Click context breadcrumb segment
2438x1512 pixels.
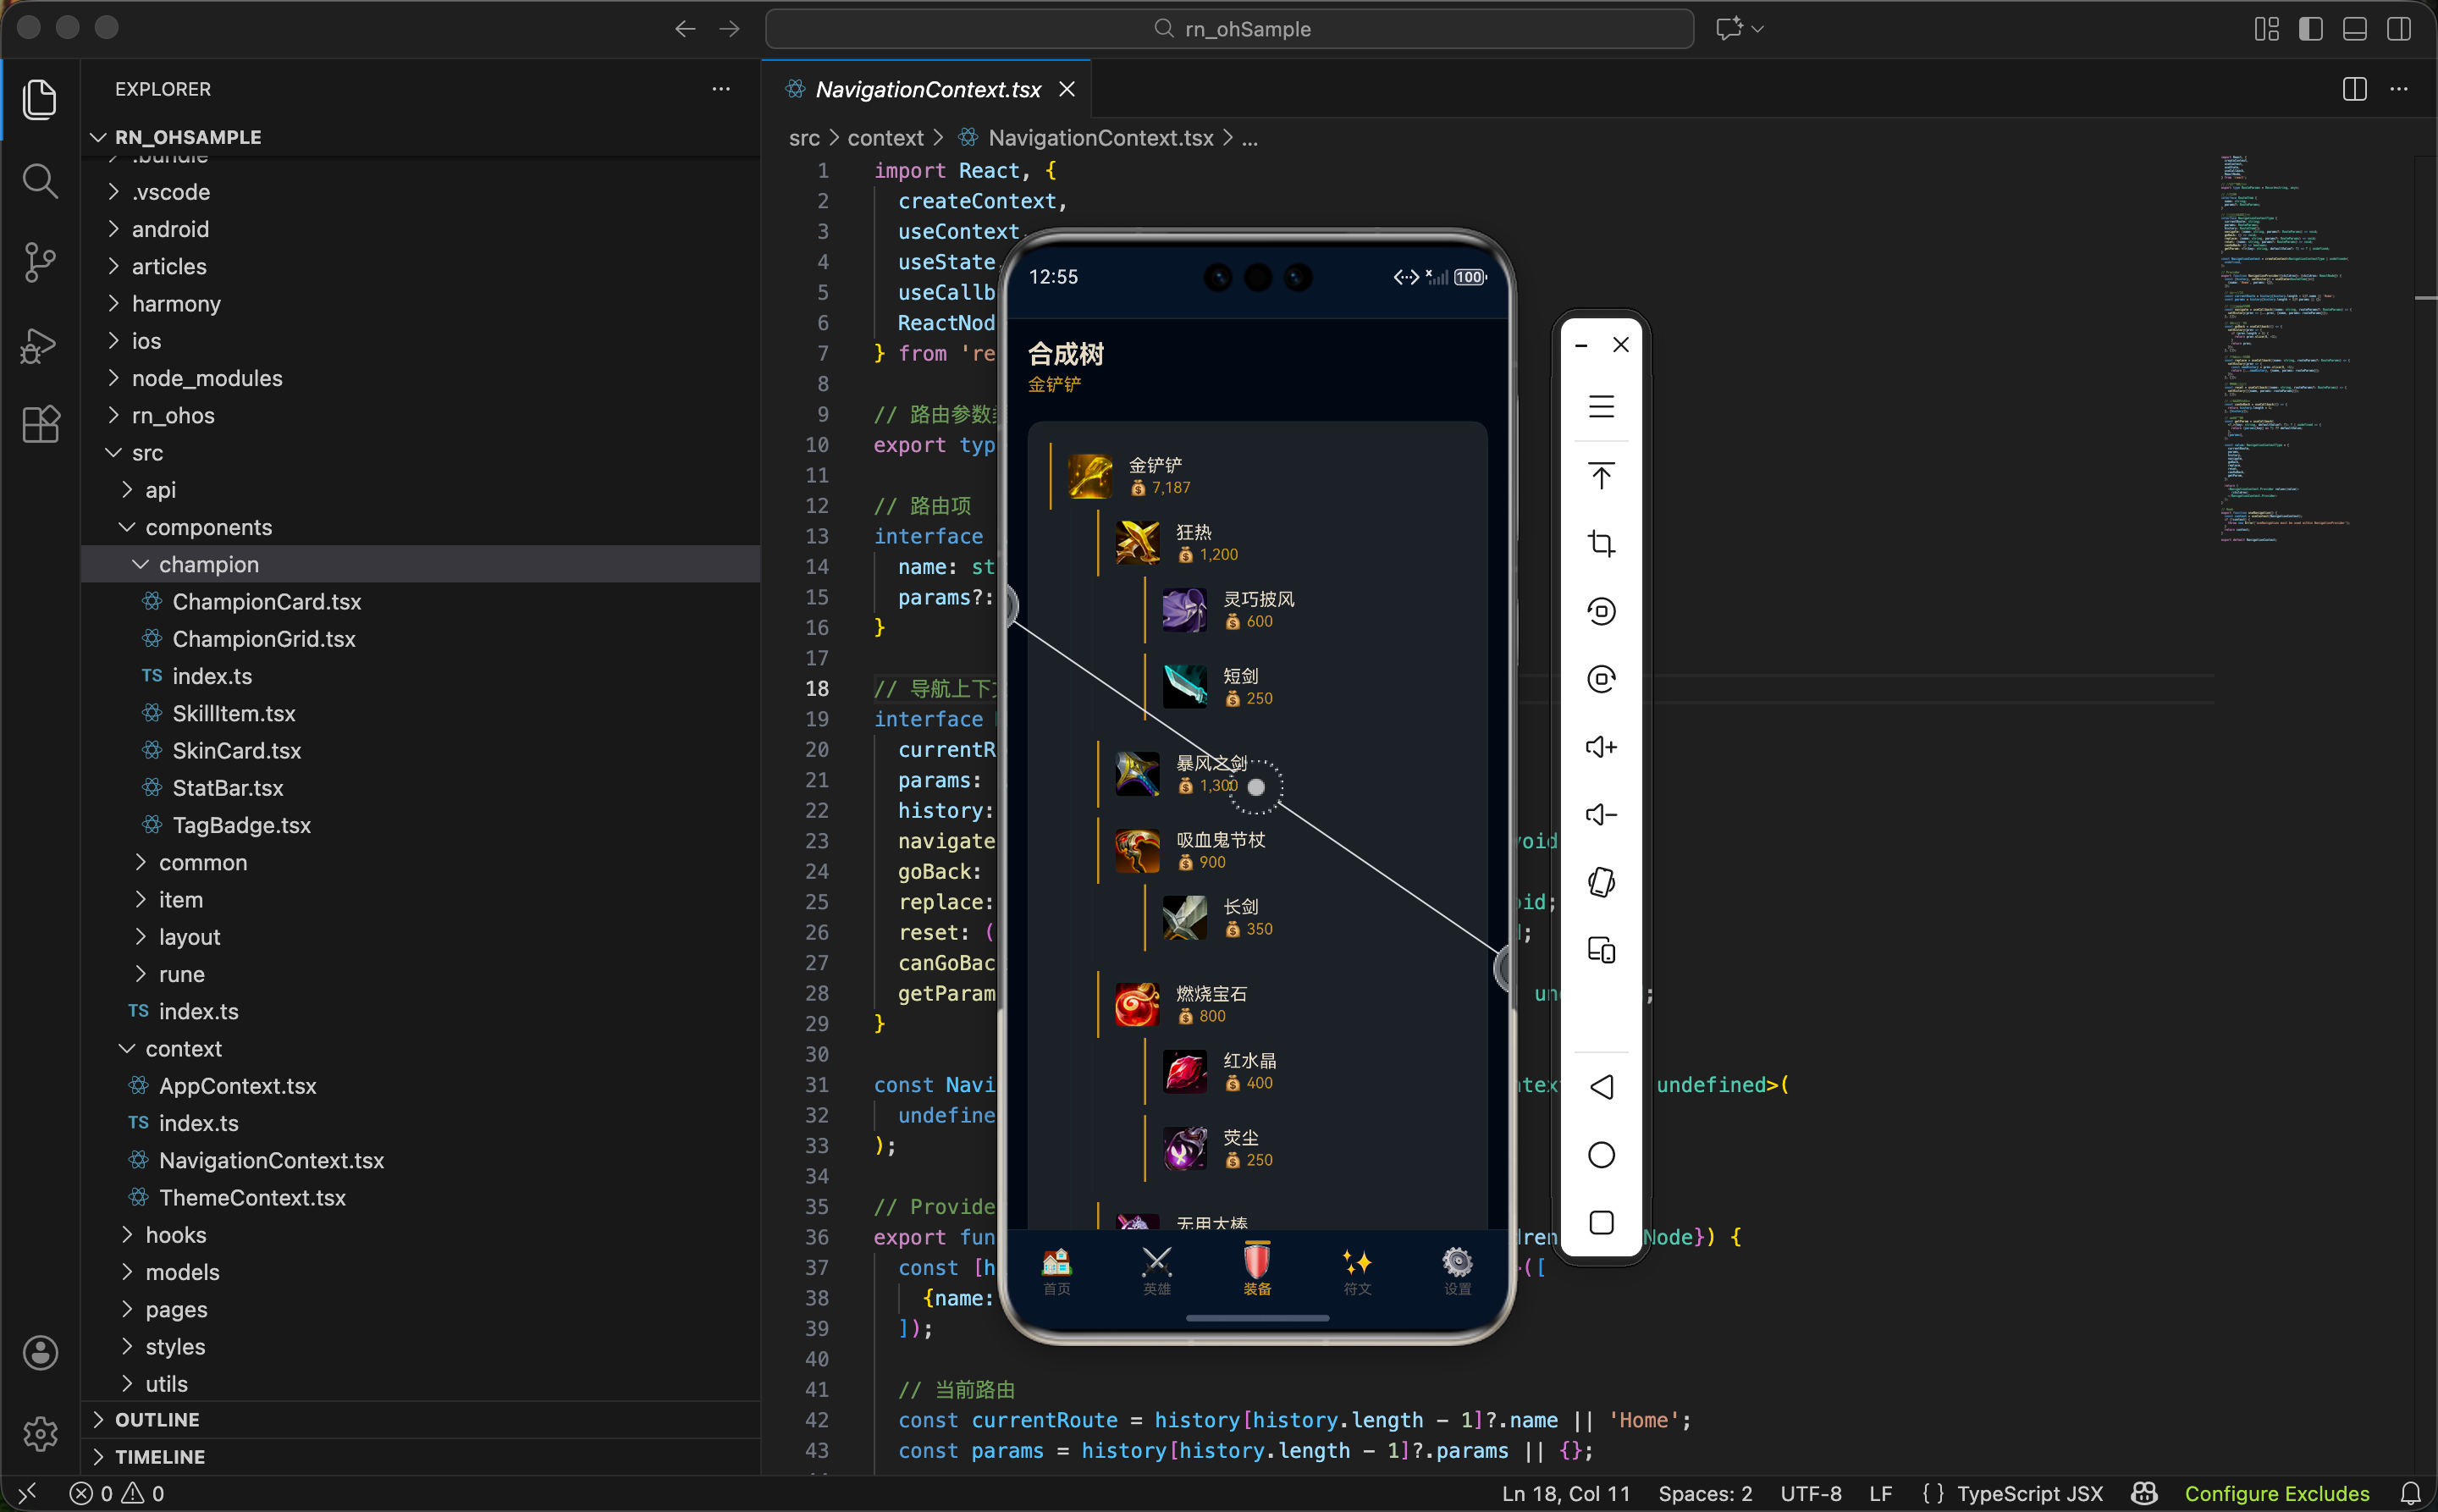[x=885, y=138]
